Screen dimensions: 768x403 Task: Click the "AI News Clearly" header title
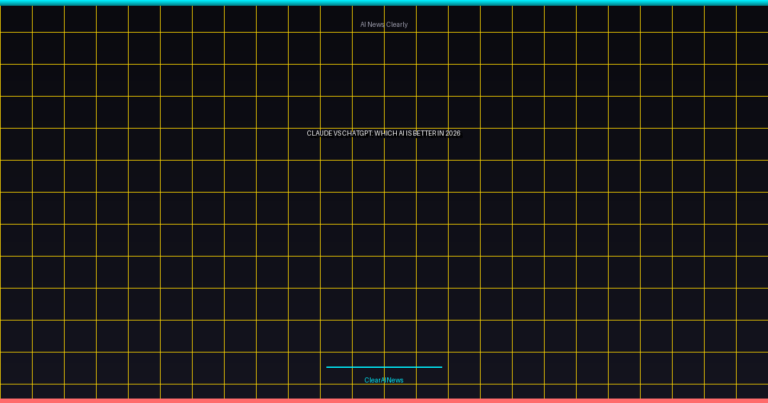pos(384,24)
